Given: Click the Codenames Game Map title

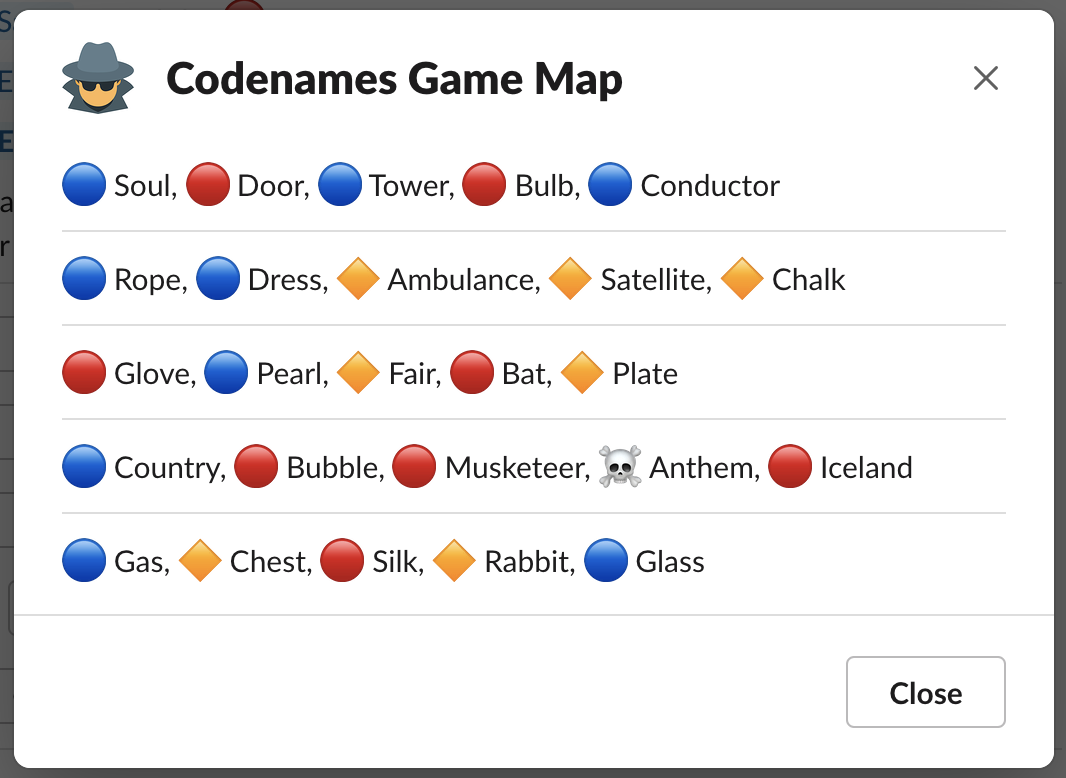Looking at the screenshot, I should [395, 79].
